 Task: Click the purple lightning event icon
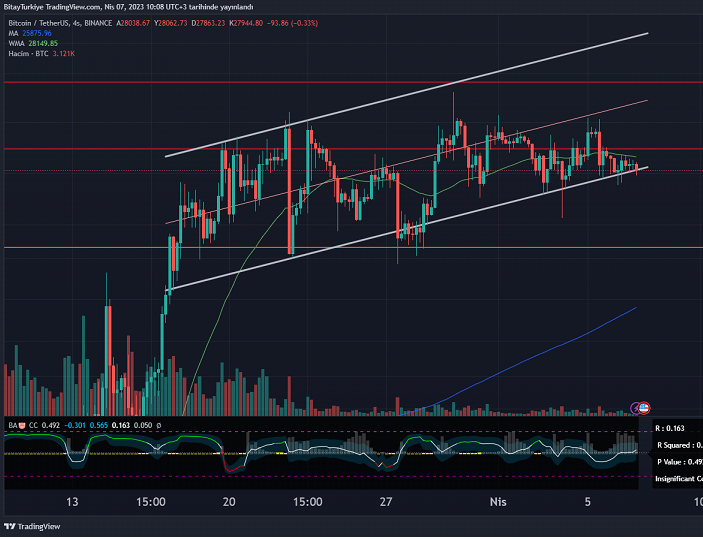(x=635, y=409)
